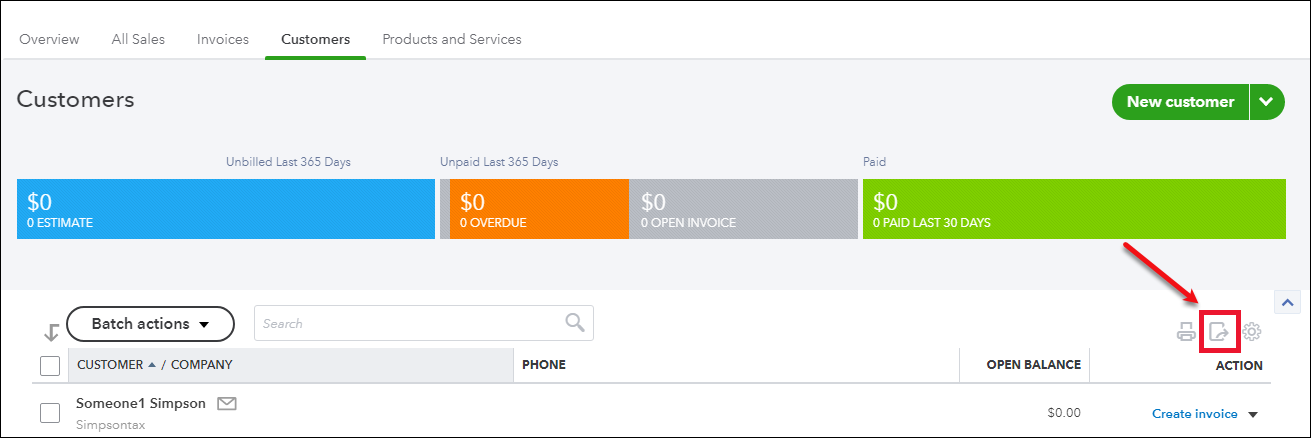This screenshot has width=1311, height=438.
Task: Open the Batch actions dropdown
Action: pos(150,324)
